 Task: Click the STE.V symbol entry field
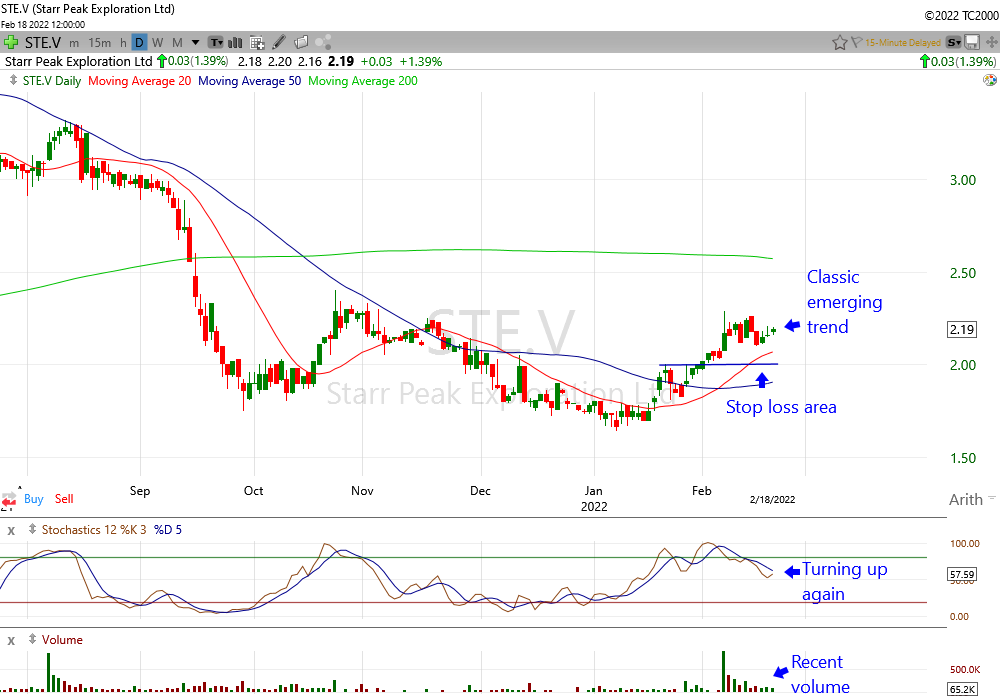click(43, 43)
